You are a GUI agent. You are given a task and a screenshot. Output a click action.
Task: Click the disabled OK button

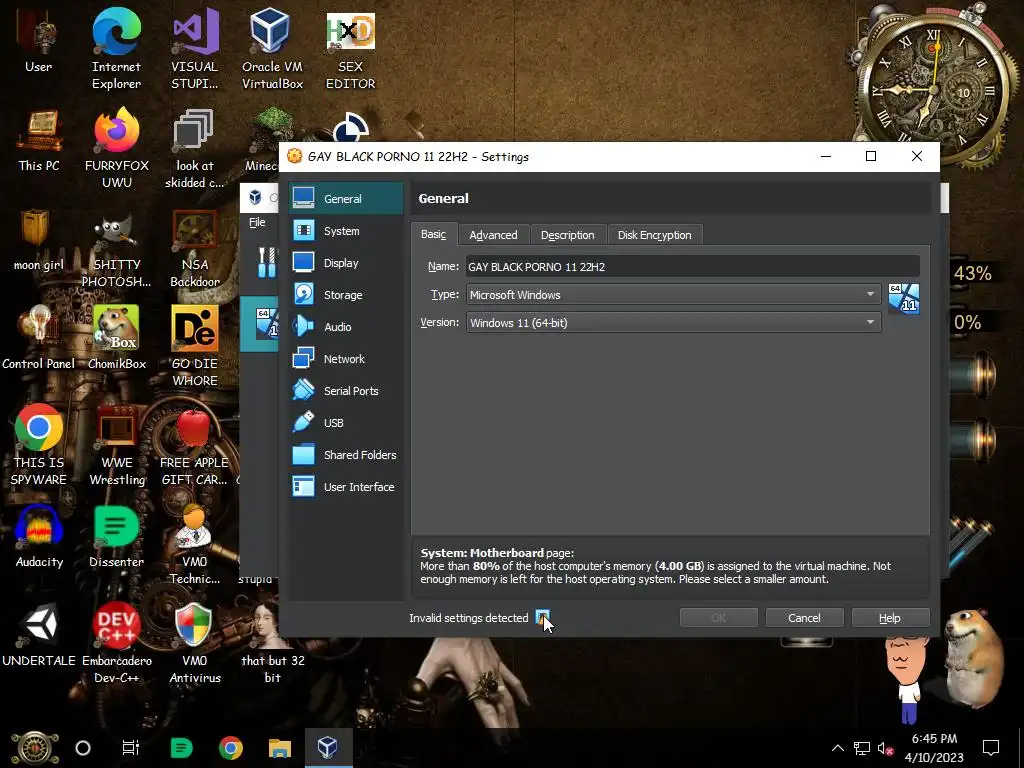point(718,618)
